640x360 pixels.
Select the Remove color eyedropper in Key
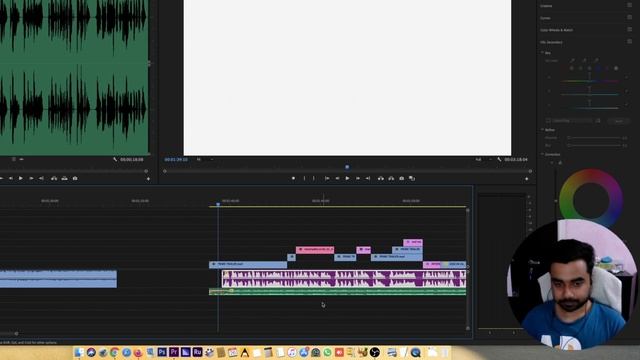(596, 60)
